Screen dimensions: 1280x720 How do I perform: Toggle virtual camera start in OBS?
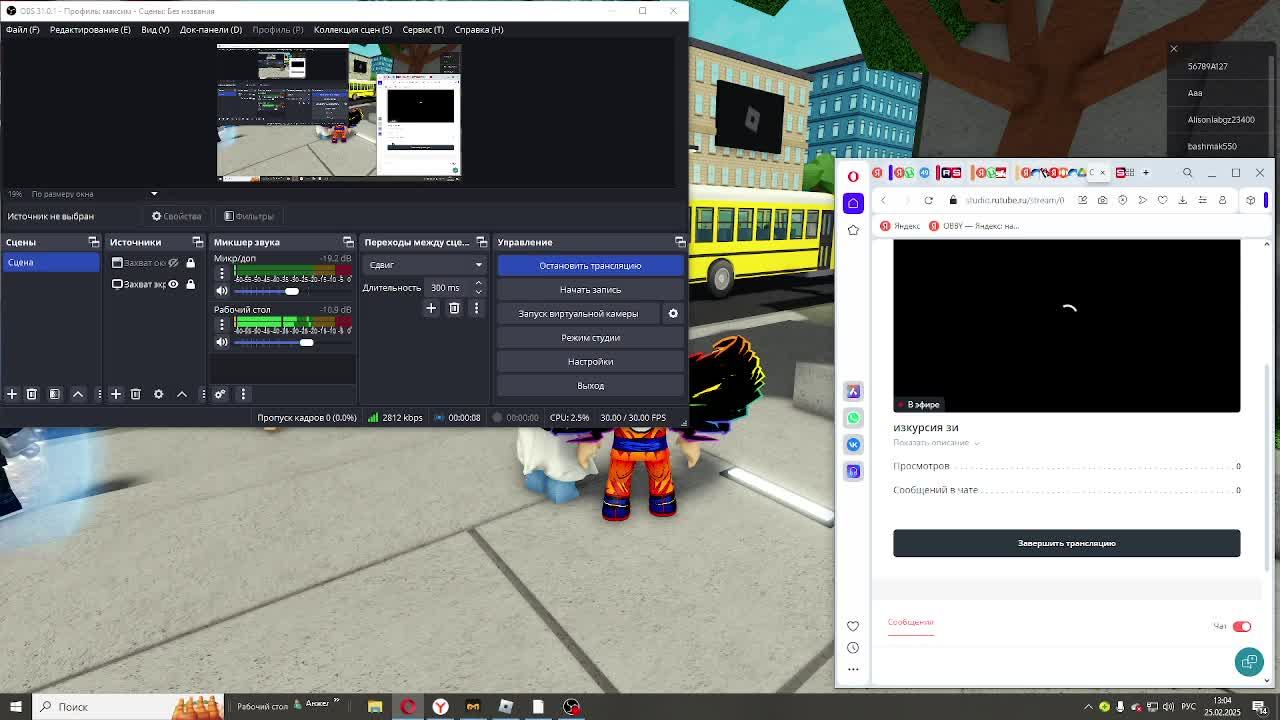578,314
